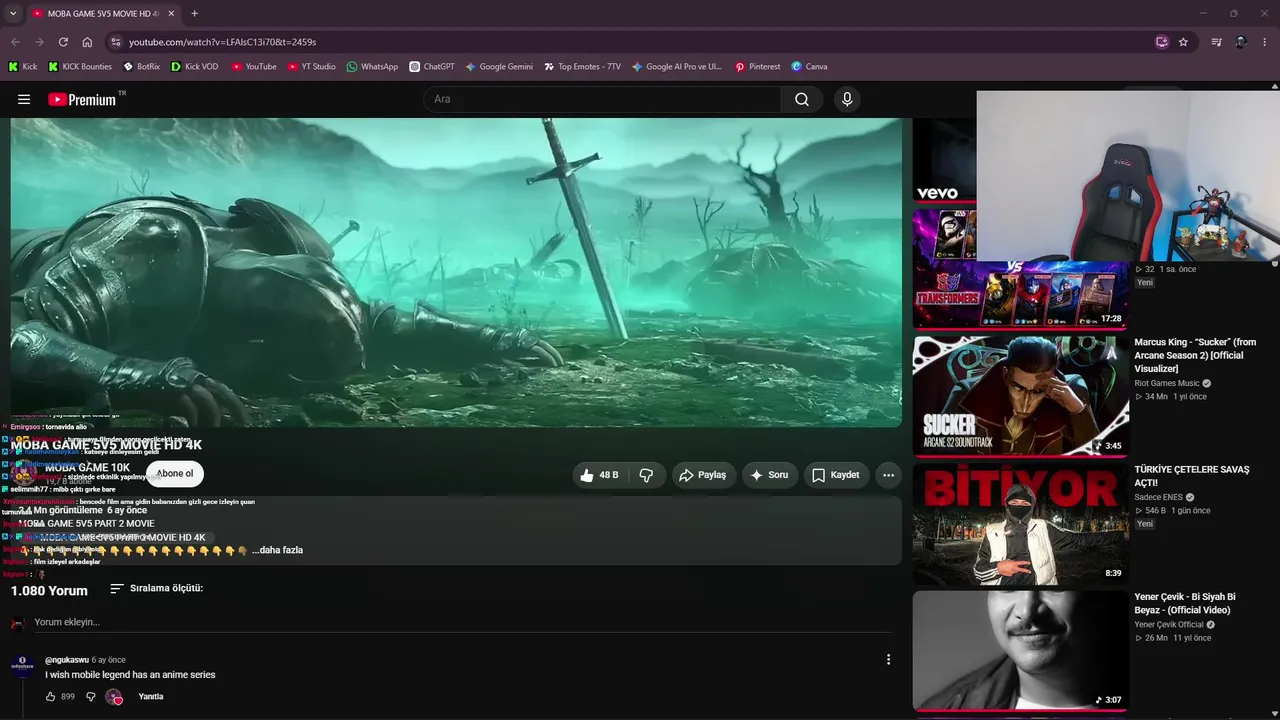Share the video using Paylaş
Image resolution: width=1280 pixels, height=720 pixels.
coord(702,475)
